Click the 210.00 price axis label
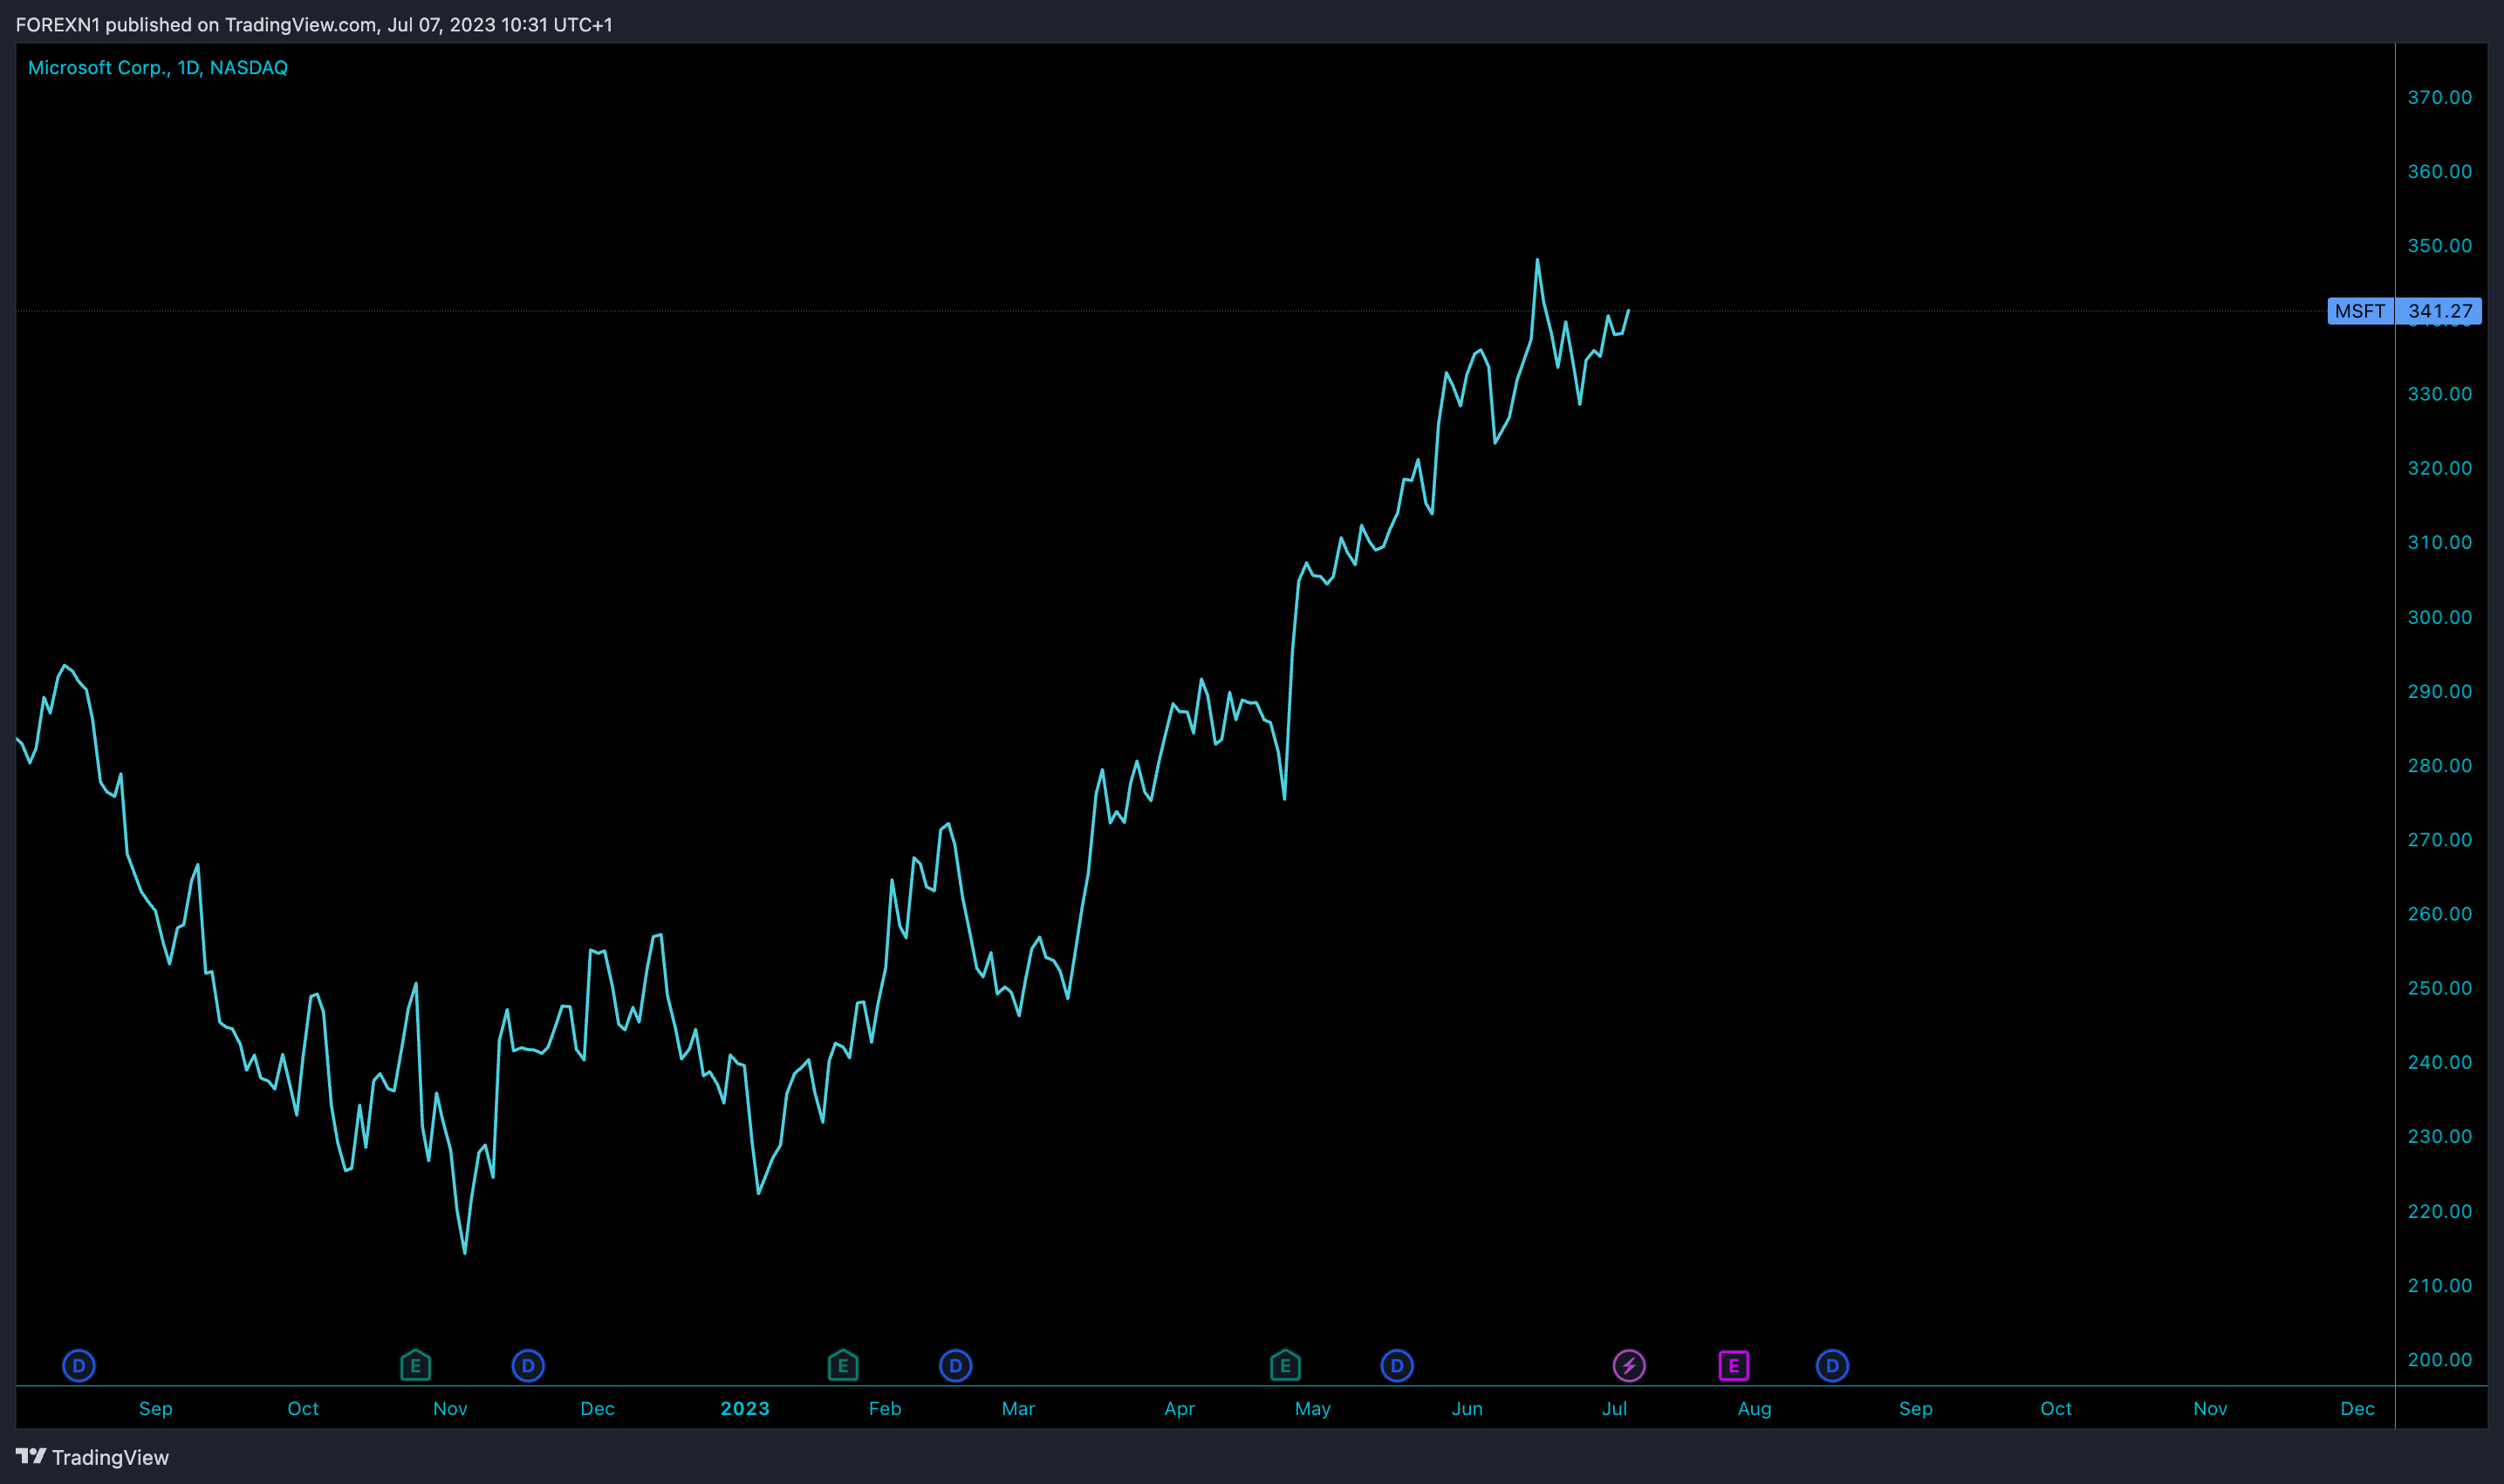 [x=2439, y=1285]
